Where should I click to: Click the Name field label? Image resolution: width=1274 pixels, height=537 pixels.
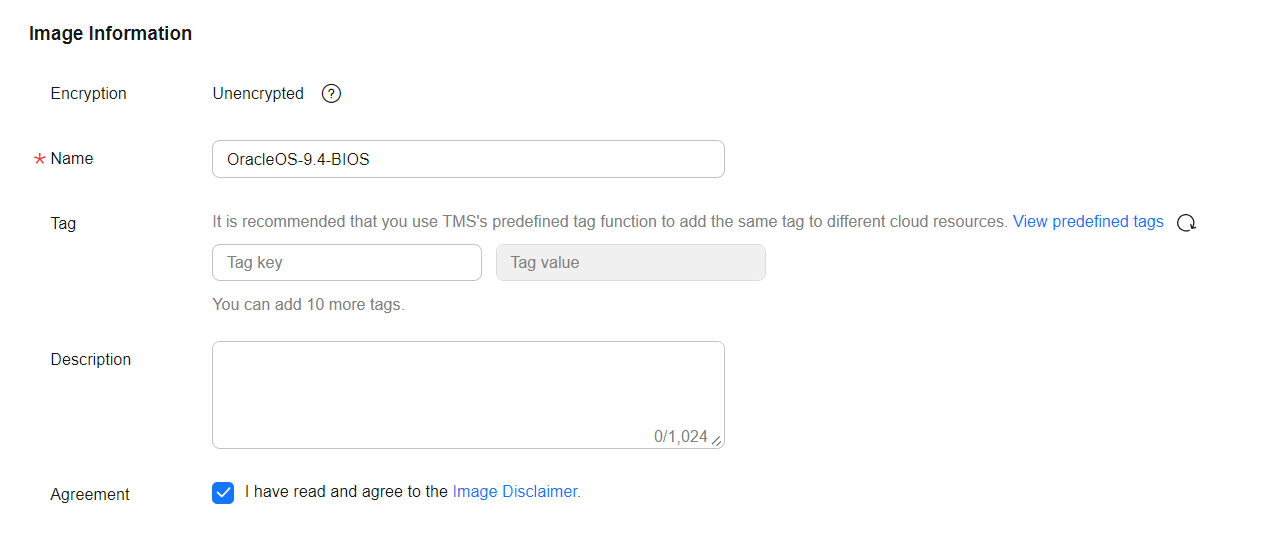[72, 159]
